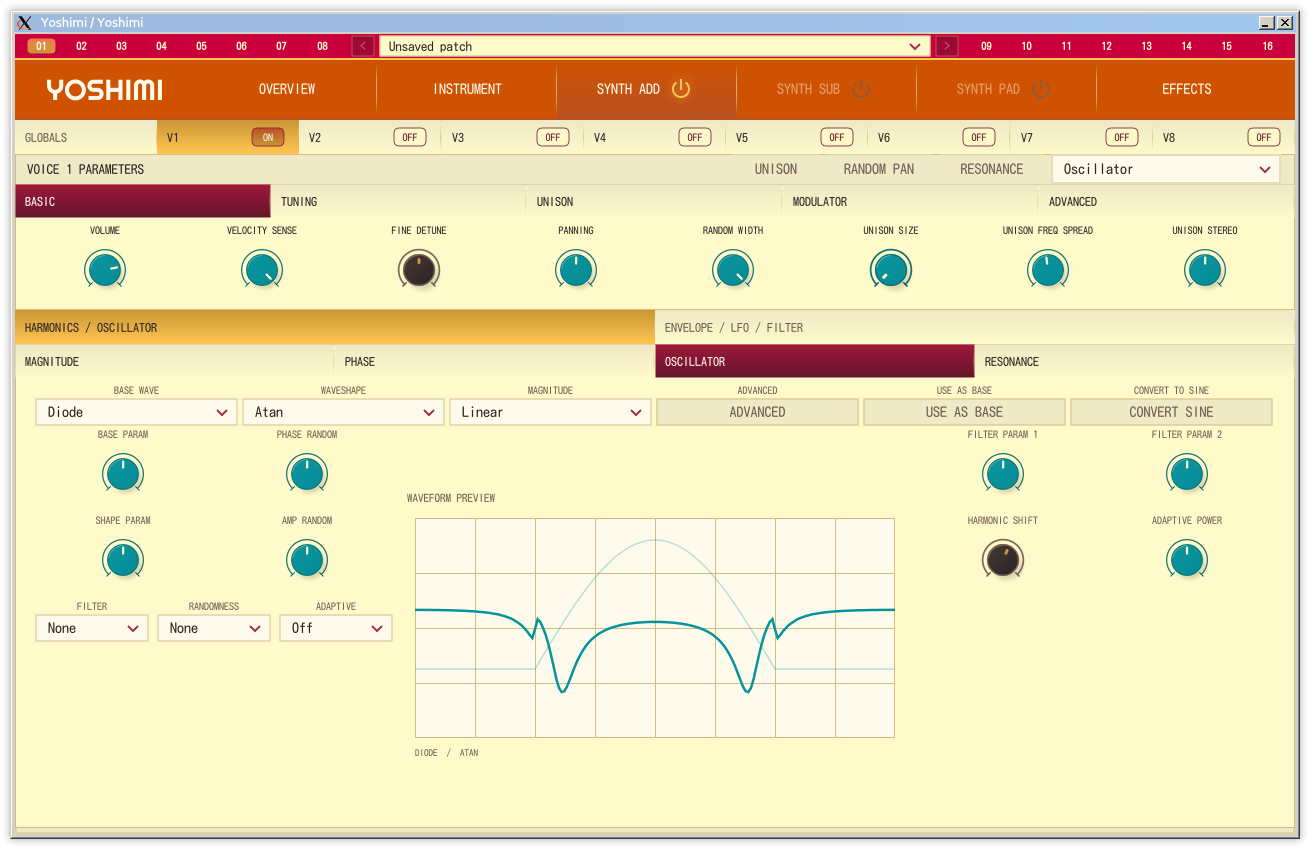Click the Volume knob
The width and height of the screenshot is (1310, 849).
pos(105,270)
